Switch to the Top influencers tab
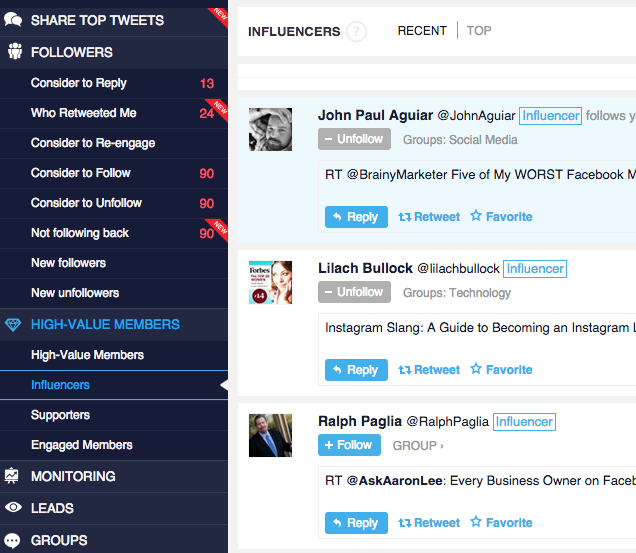 click(x=479, y=31)
